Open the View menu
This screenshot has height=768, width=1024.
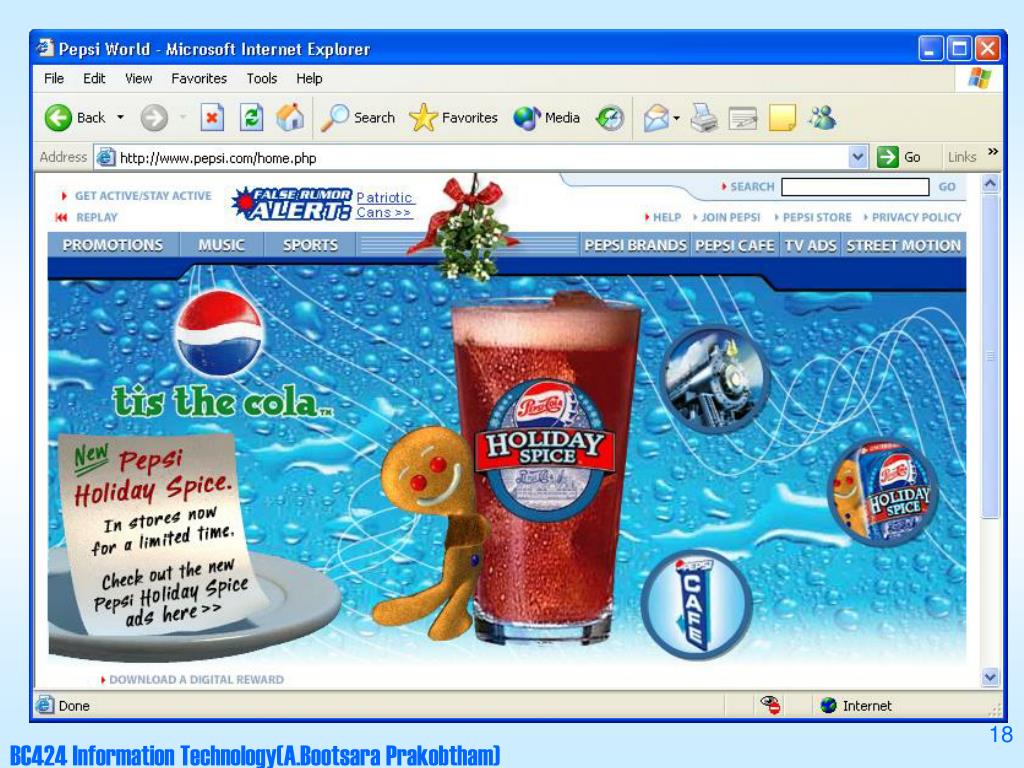coord(138,78)
